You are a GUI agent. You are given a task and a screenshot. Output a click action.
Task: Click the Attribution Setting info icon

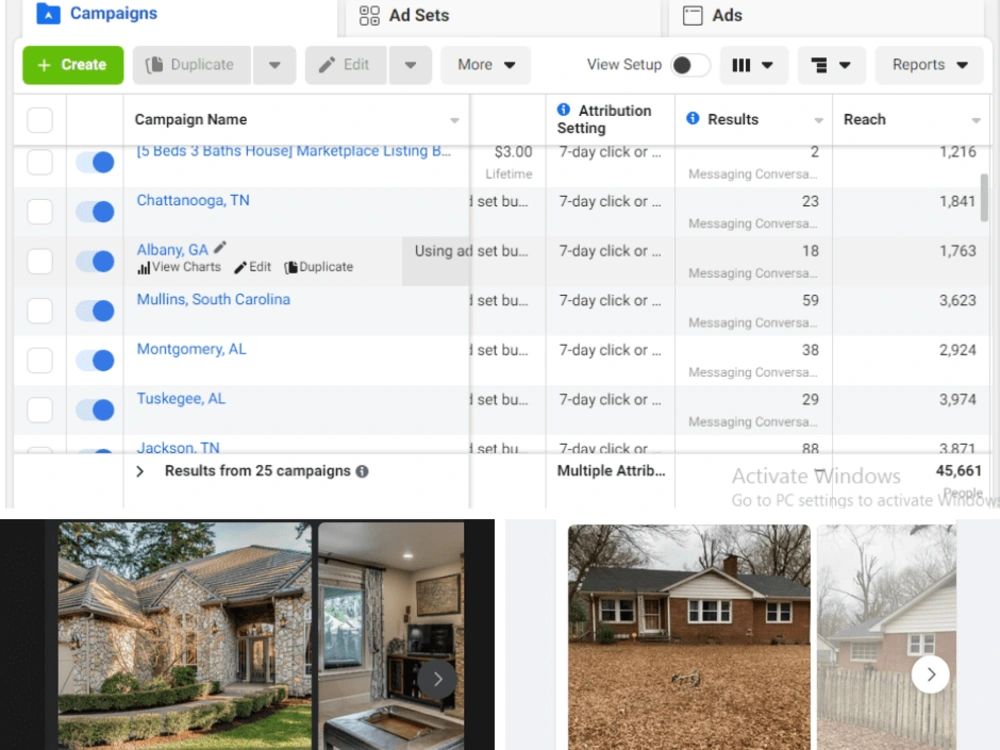click(x=564, y=110)
